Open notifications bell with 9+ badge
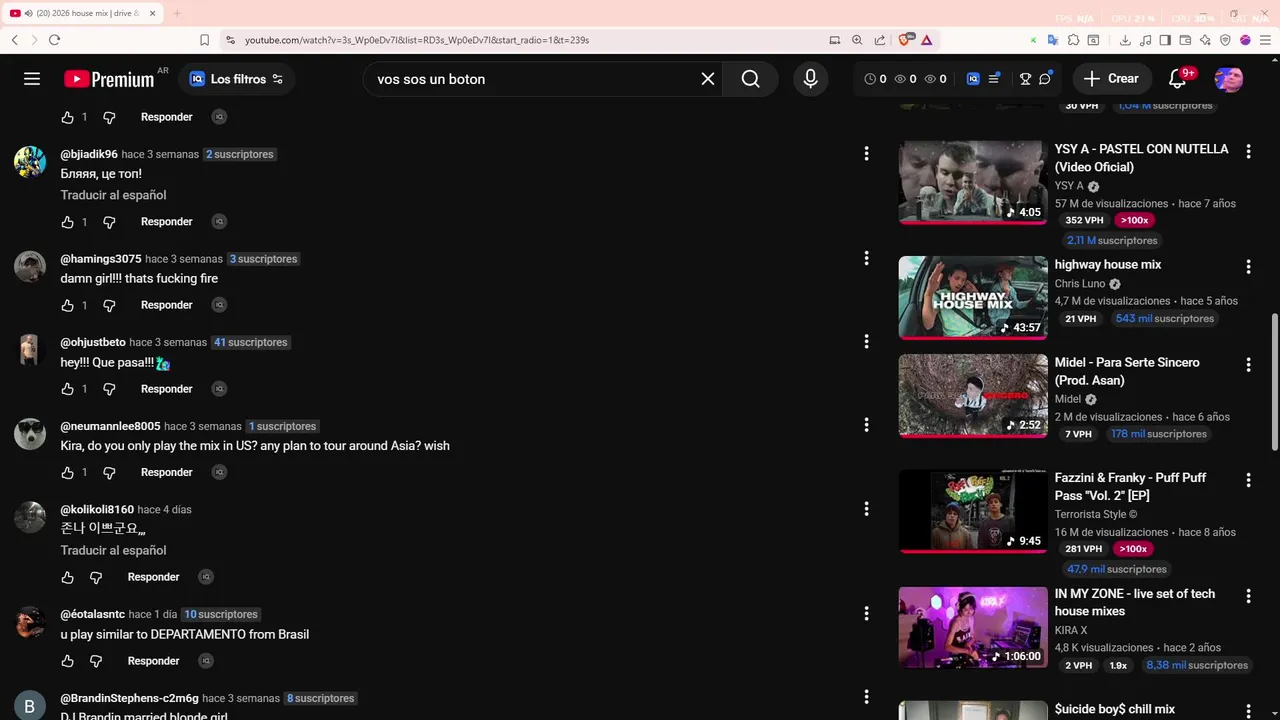Image resolution: width=1280 pixels, height=720 pixels. pos(1178,79)
